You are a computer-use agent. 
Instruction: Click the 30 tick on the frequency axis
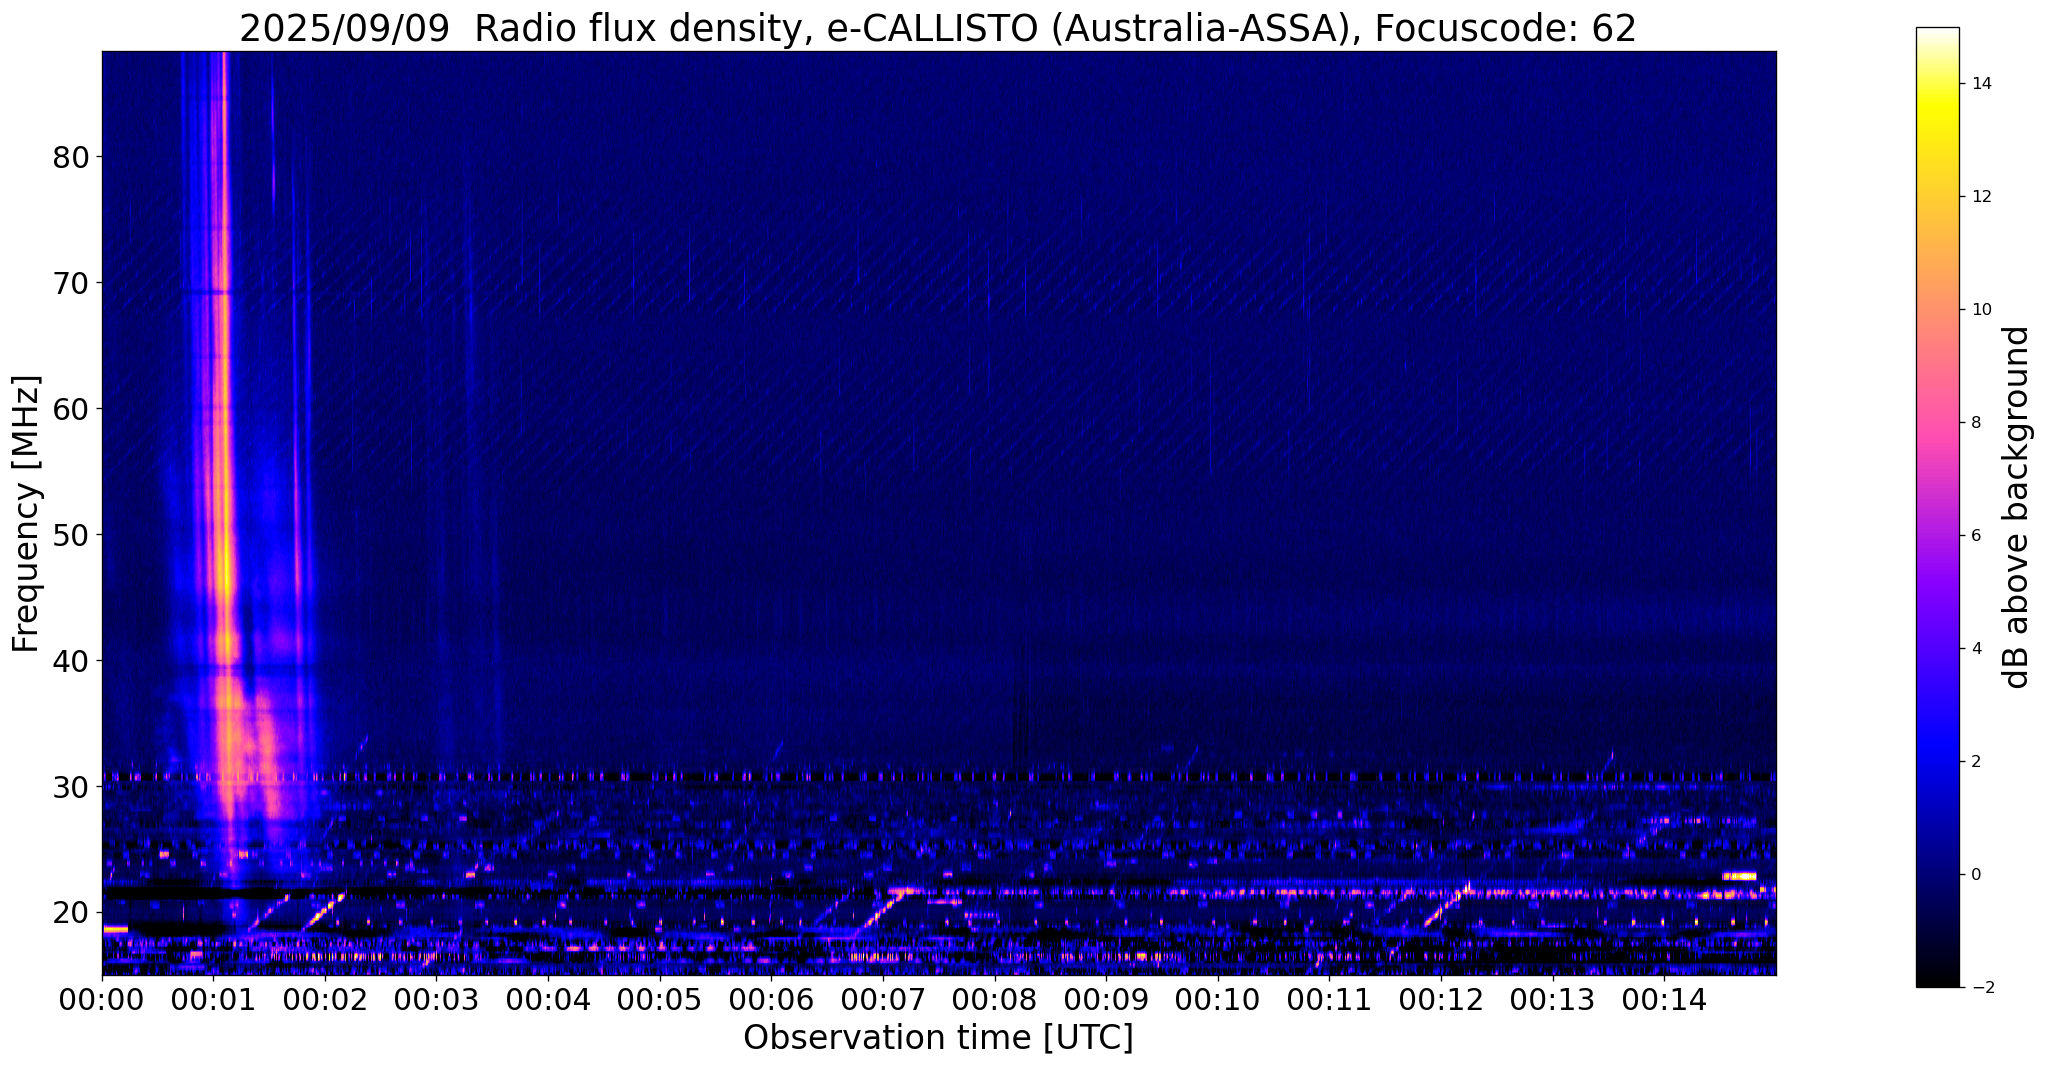point(69,787)
